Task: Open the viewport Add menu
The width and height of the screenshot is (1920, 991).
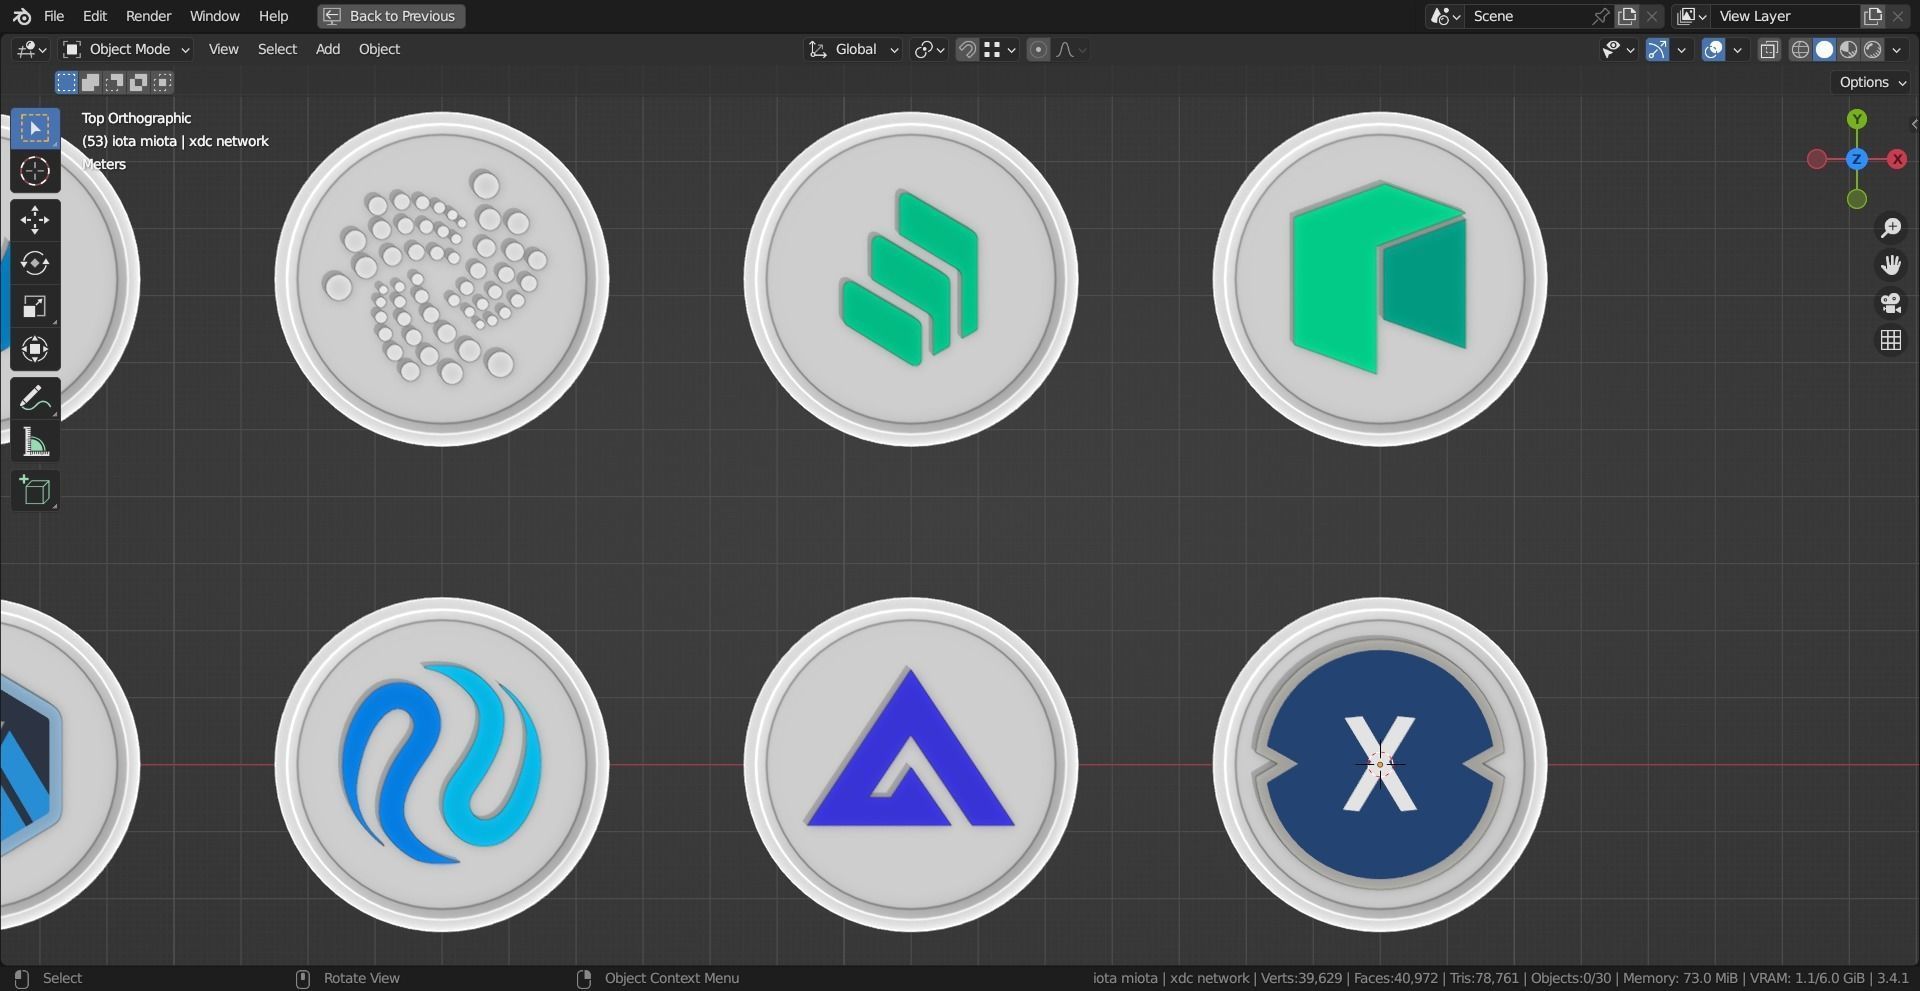Action: coord(328,49)
